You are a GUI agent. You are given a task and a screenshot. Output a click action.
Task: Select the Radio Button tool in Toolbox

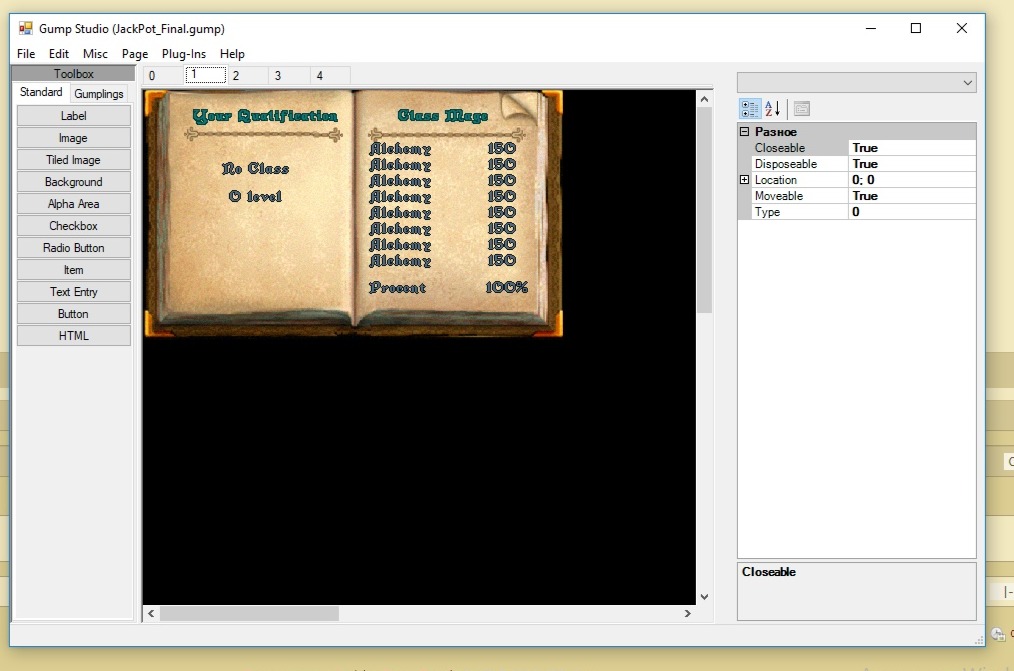click(73, 248)
